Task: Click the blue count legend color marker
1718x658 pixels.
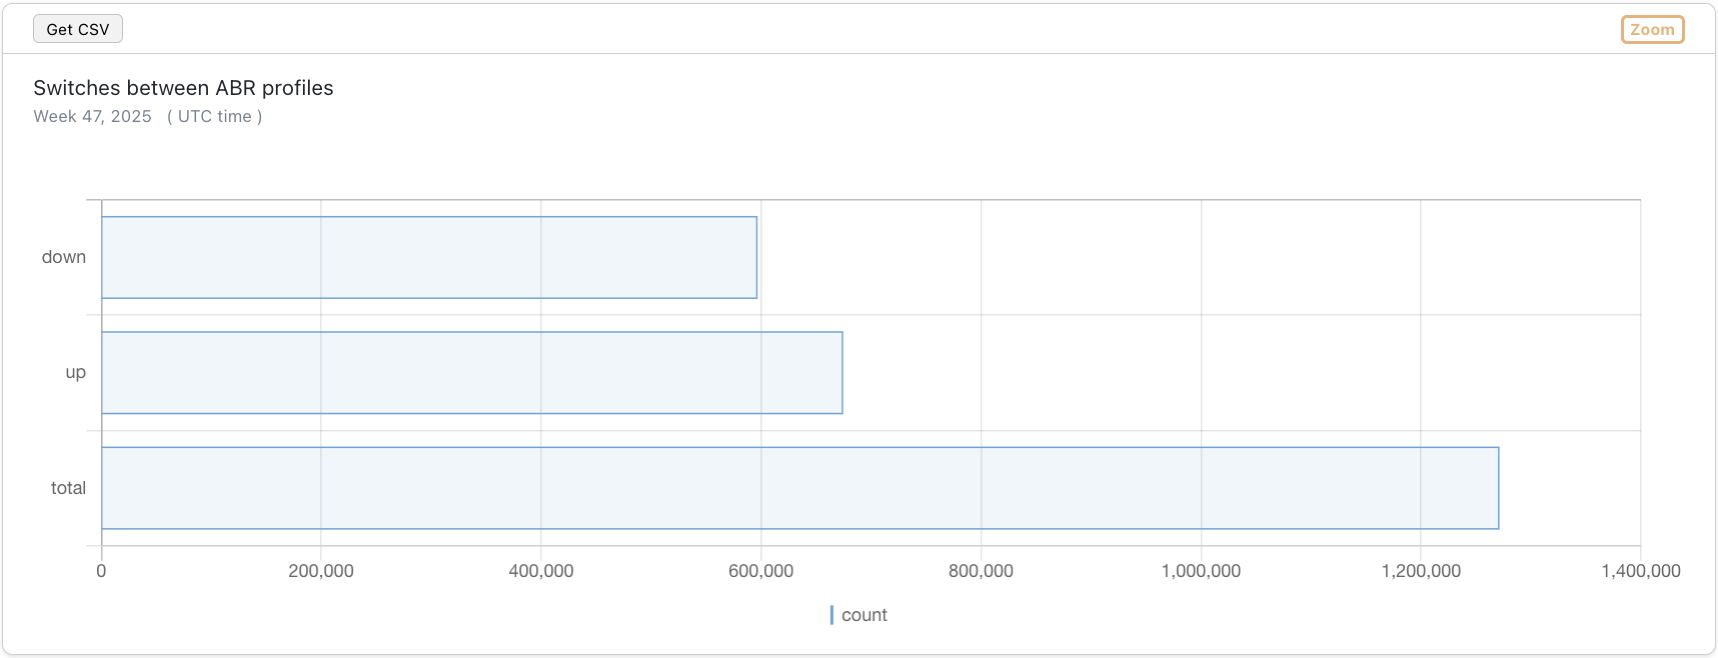Action: 832,615
